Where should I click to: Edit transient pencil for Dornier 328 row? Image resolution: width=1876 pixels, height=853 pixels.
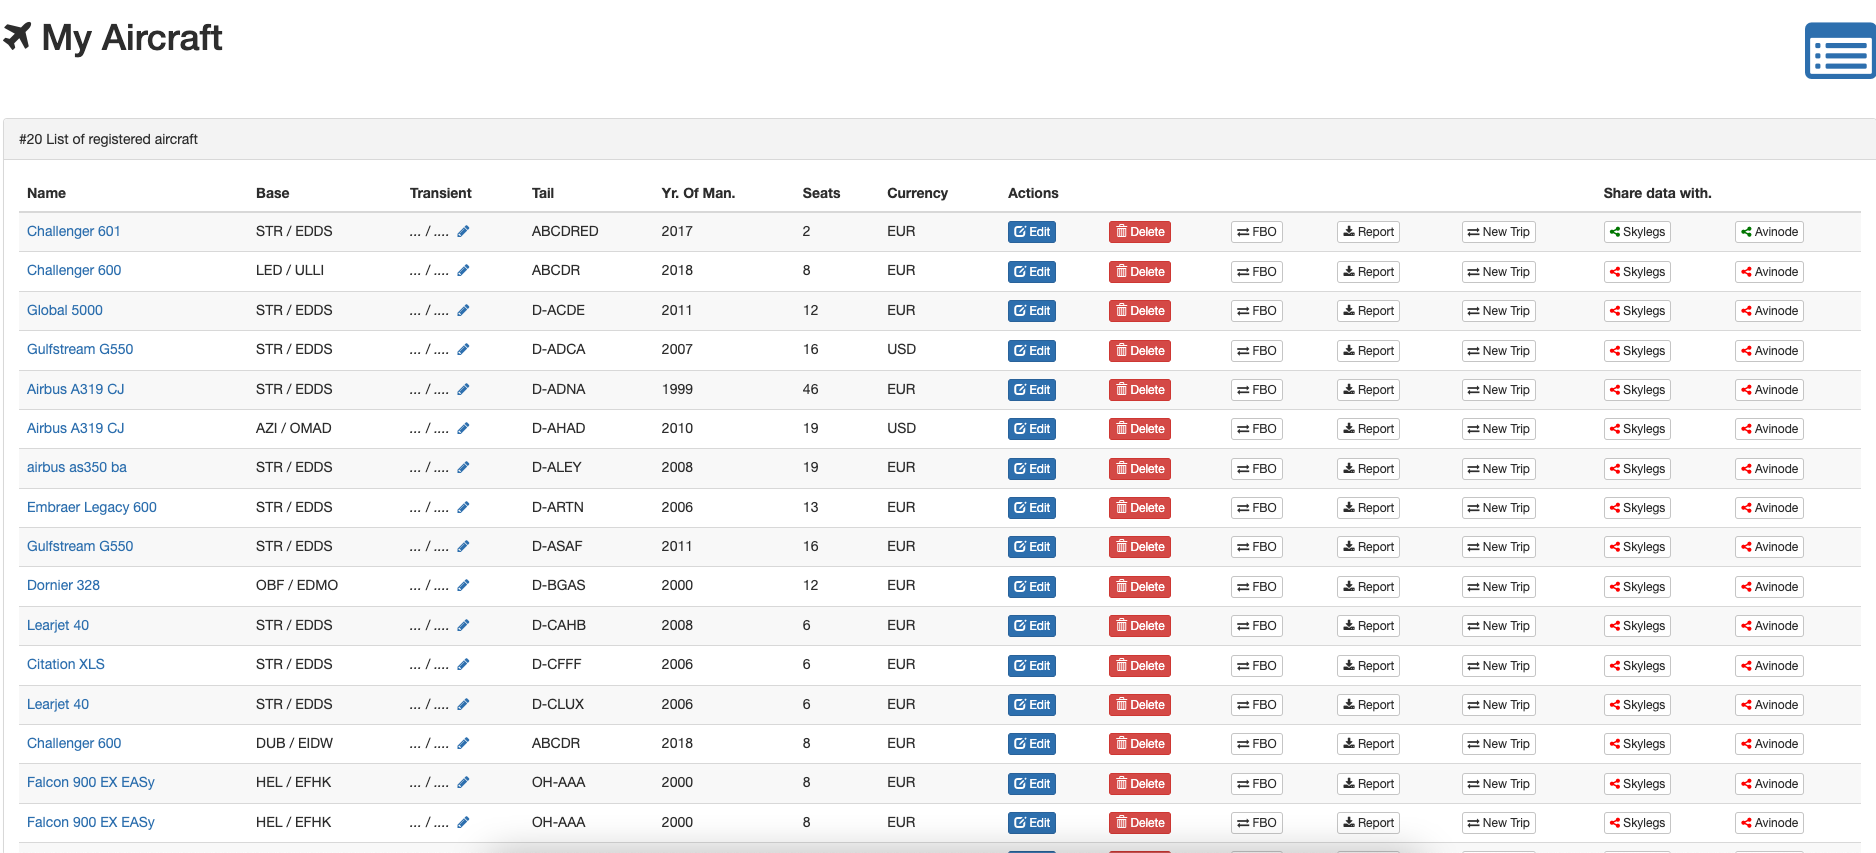463,586
